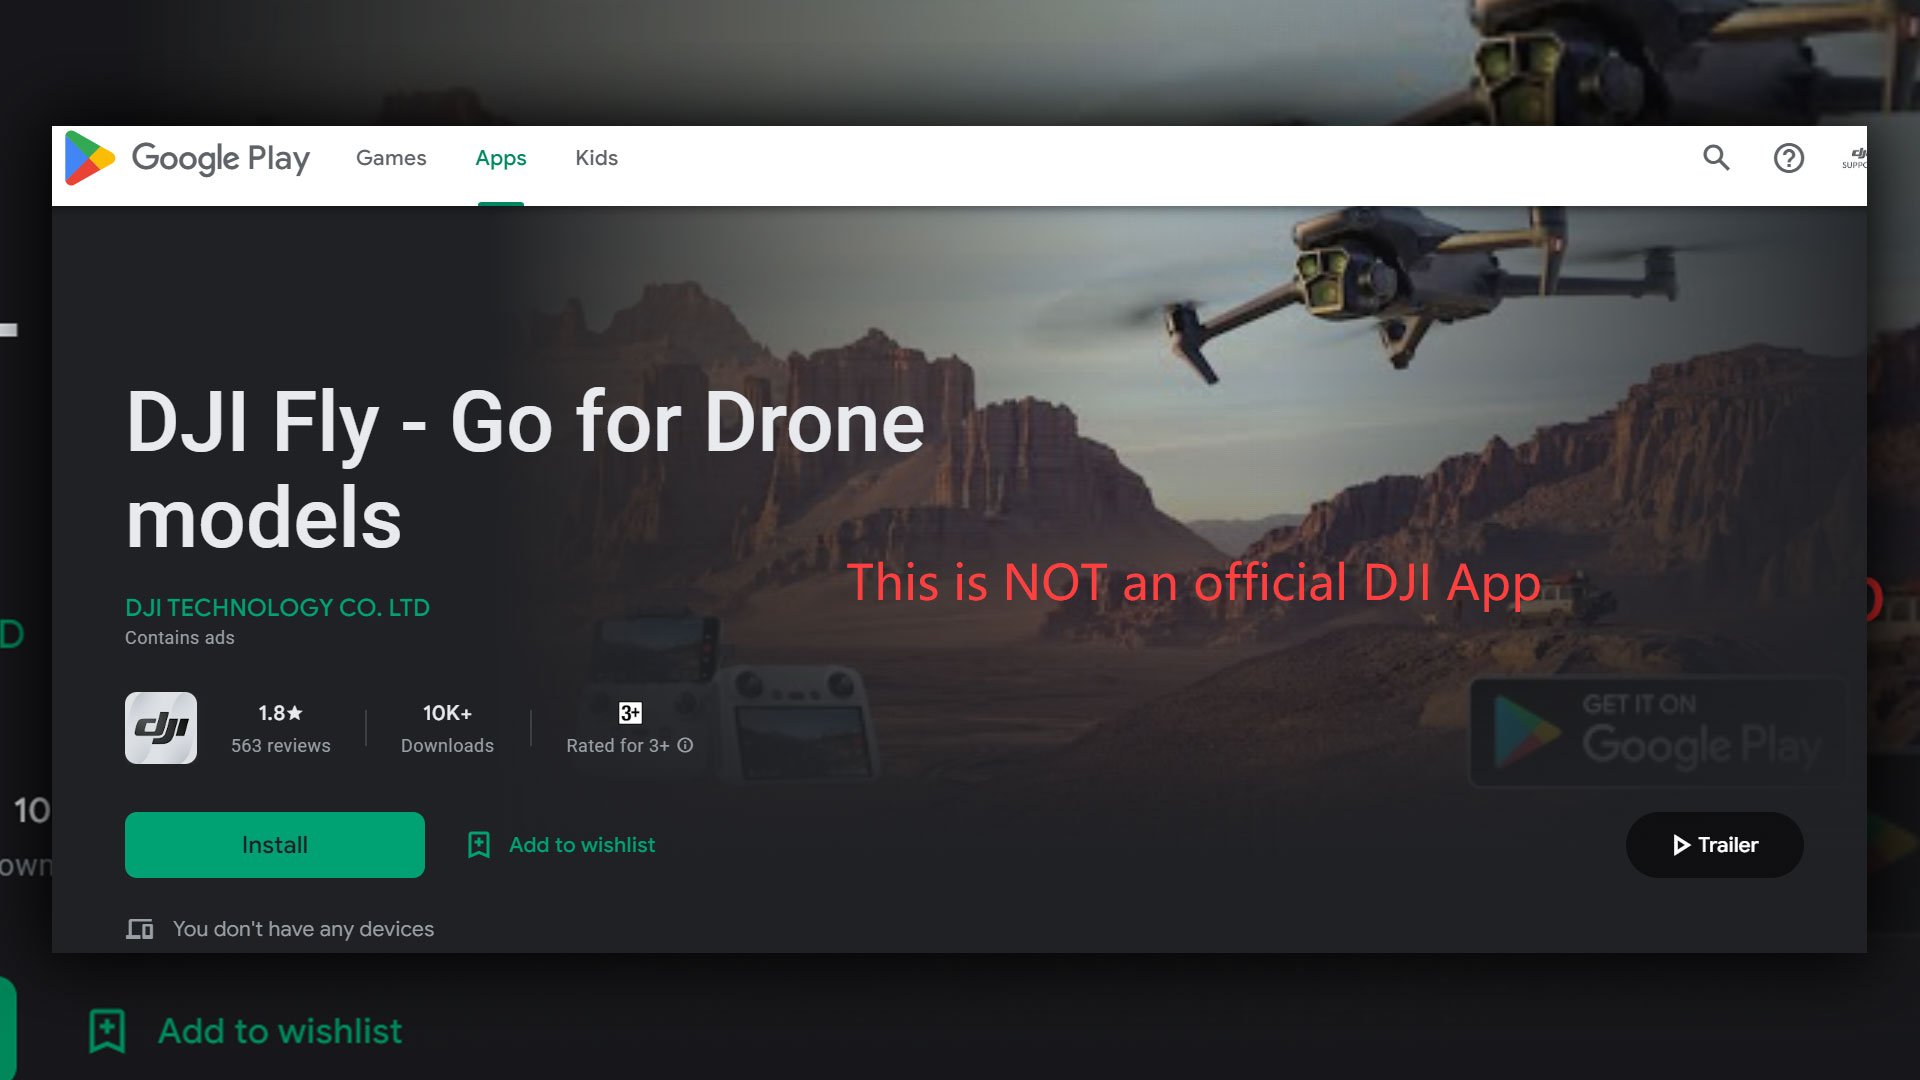
Task: Open help via the question mark icon
Action: [x=1788, y=158]
